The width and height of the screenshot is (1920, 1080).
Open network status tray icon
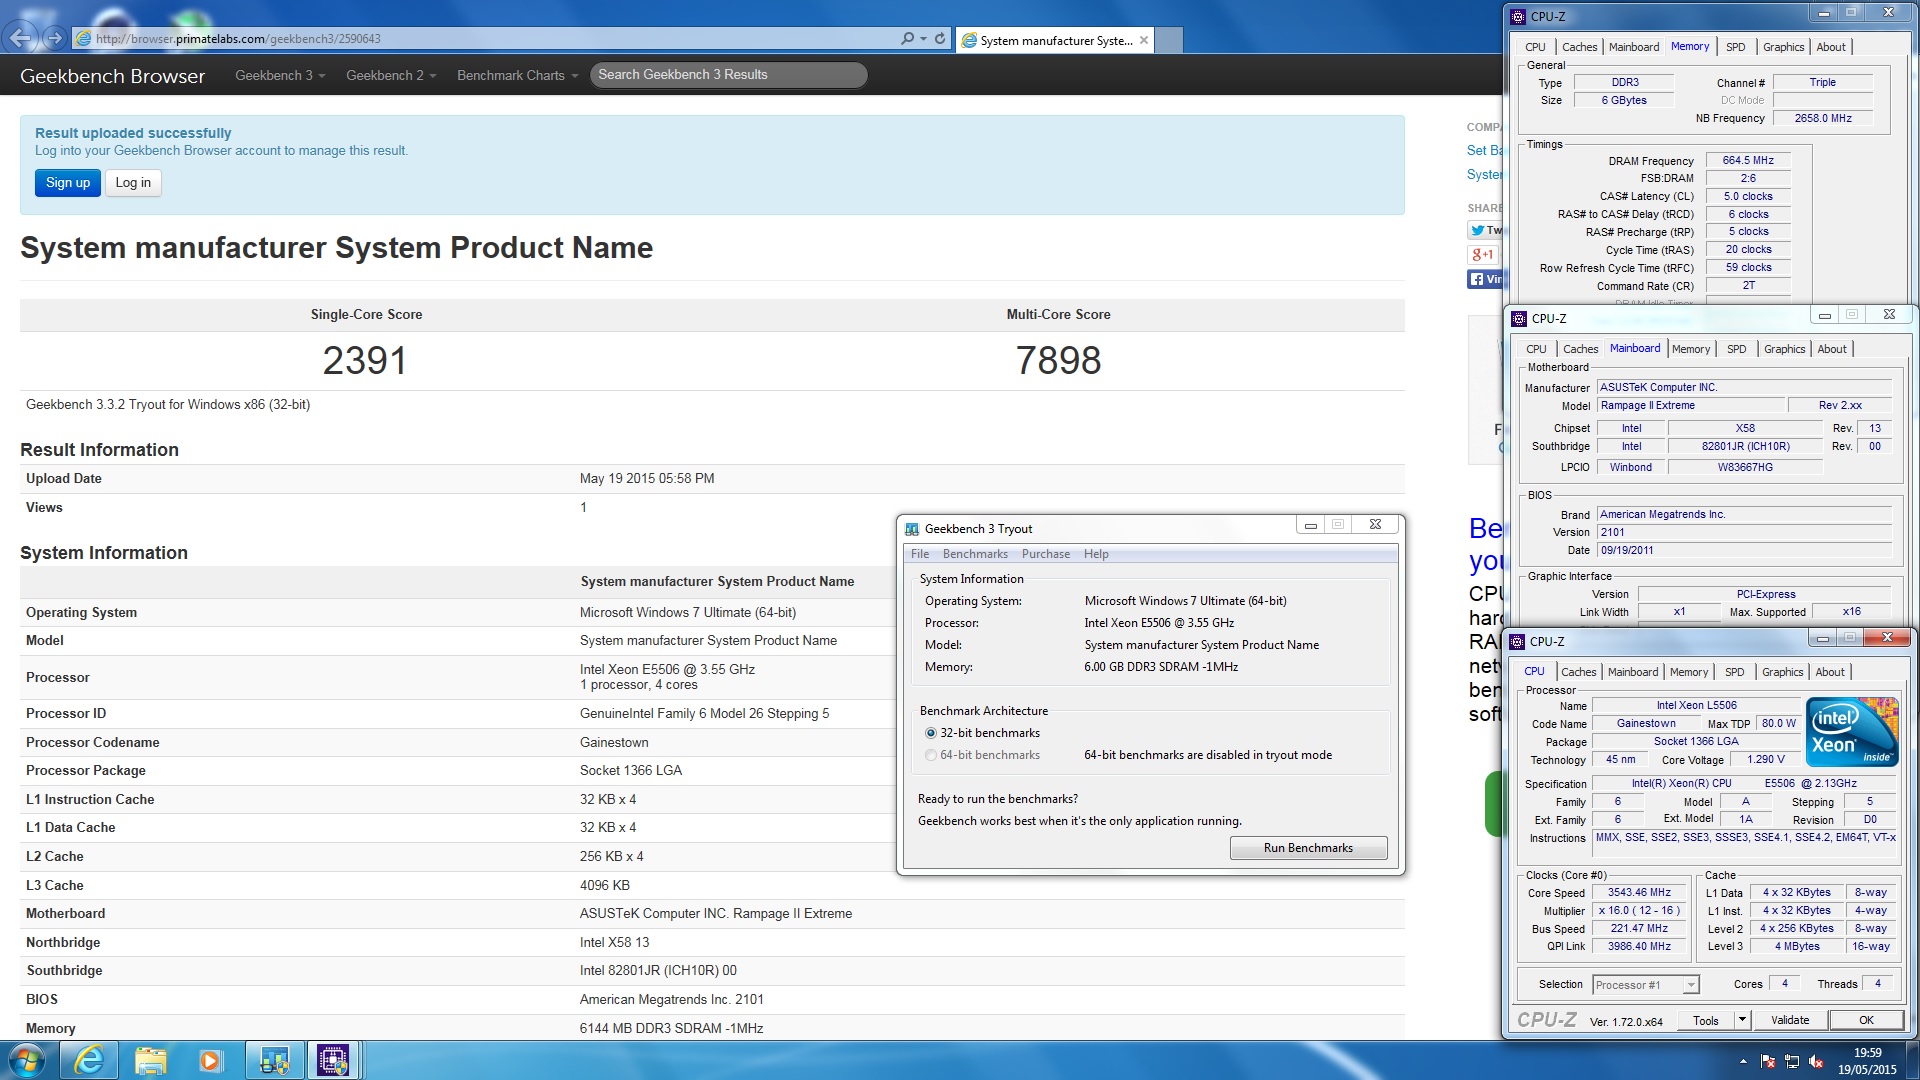tap(1792, 1061)
